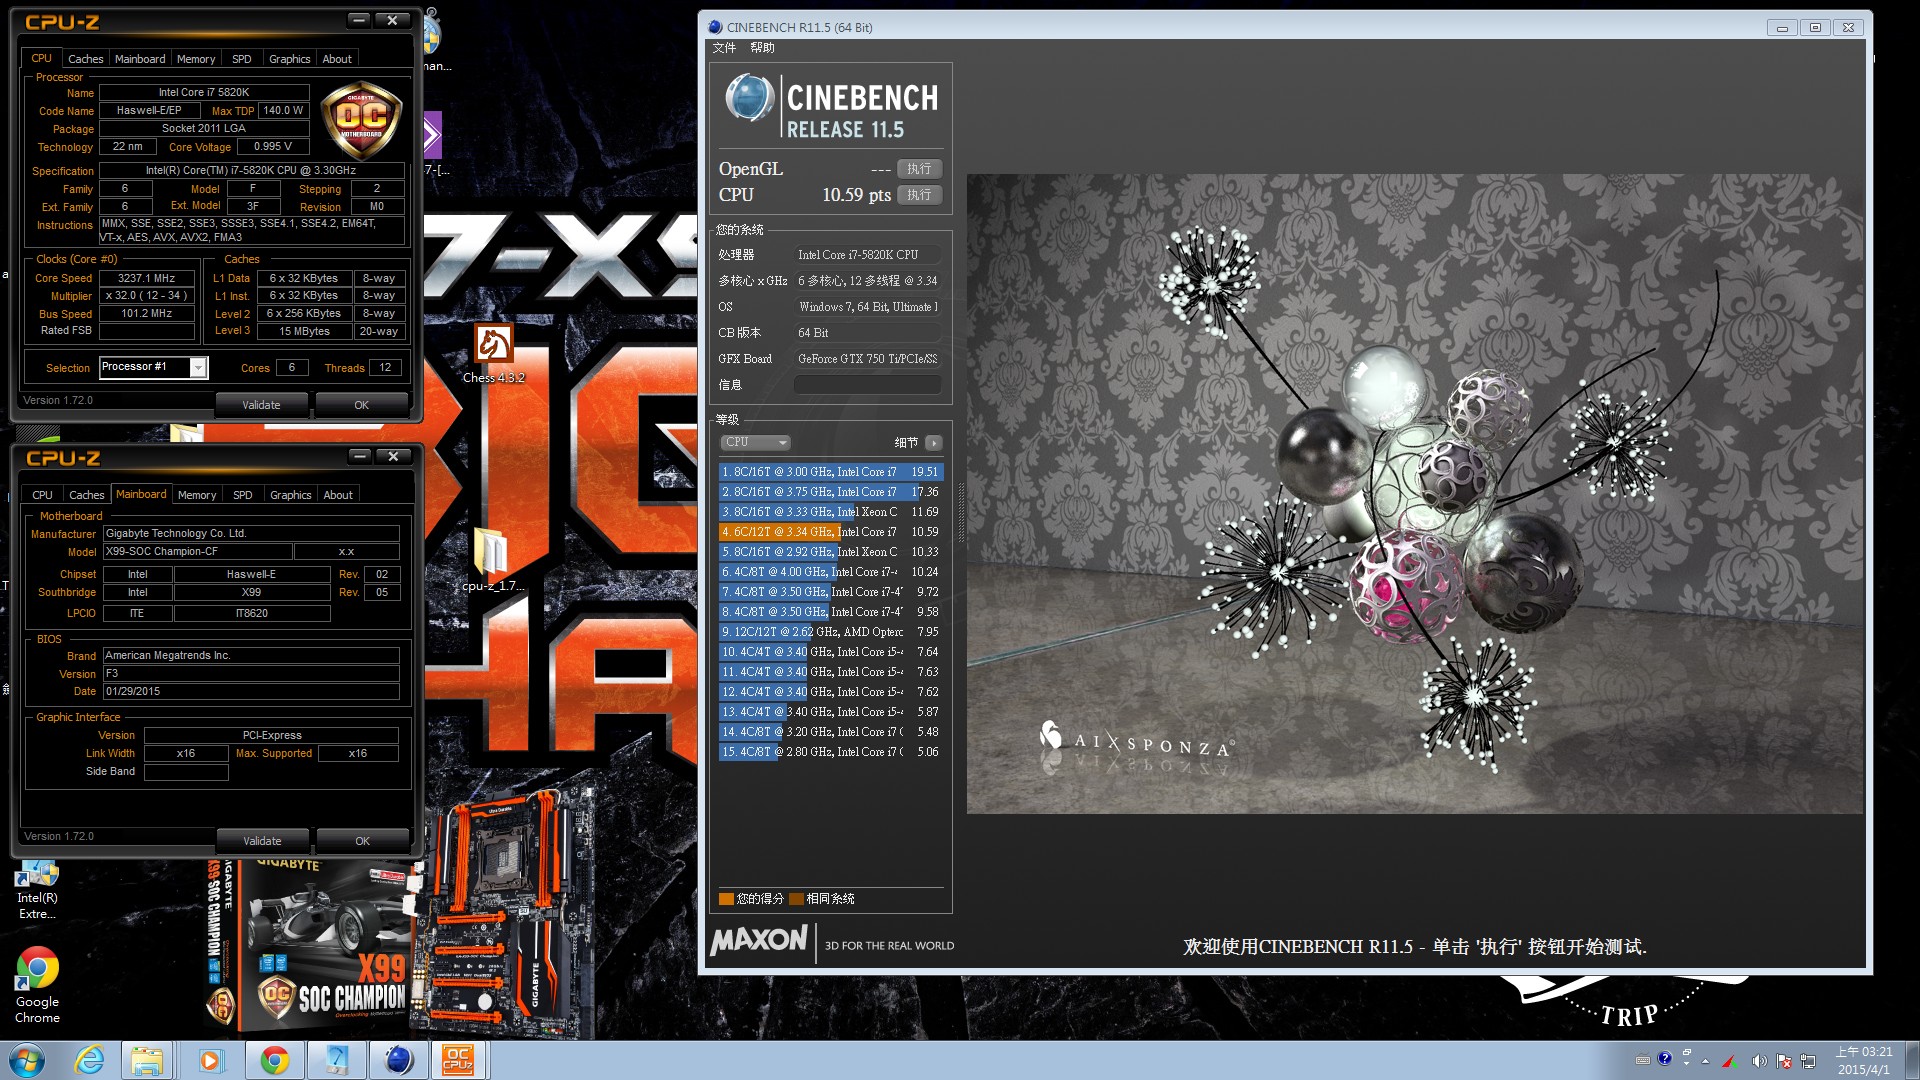Viewport: 1920px width, 1080px height.
Task: Select ranking row 3 Intel Xeon 11.69
Action: coord(831,512)
